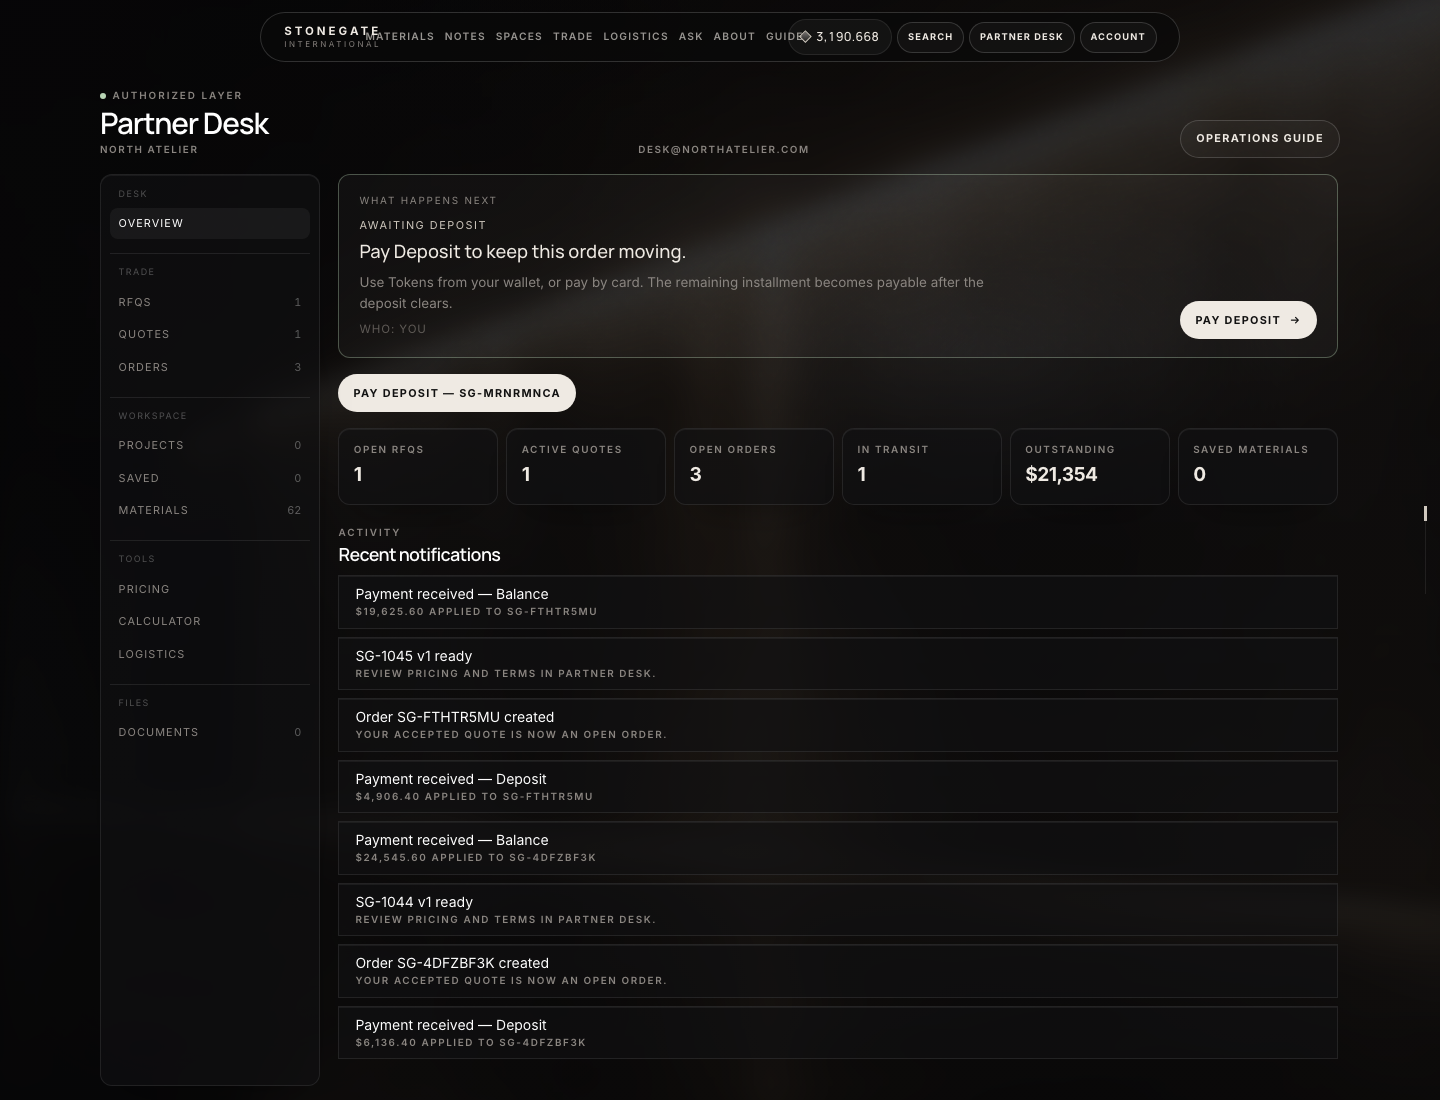
Task: Click the Open RFQs stat card
Action: click(418, 466)
